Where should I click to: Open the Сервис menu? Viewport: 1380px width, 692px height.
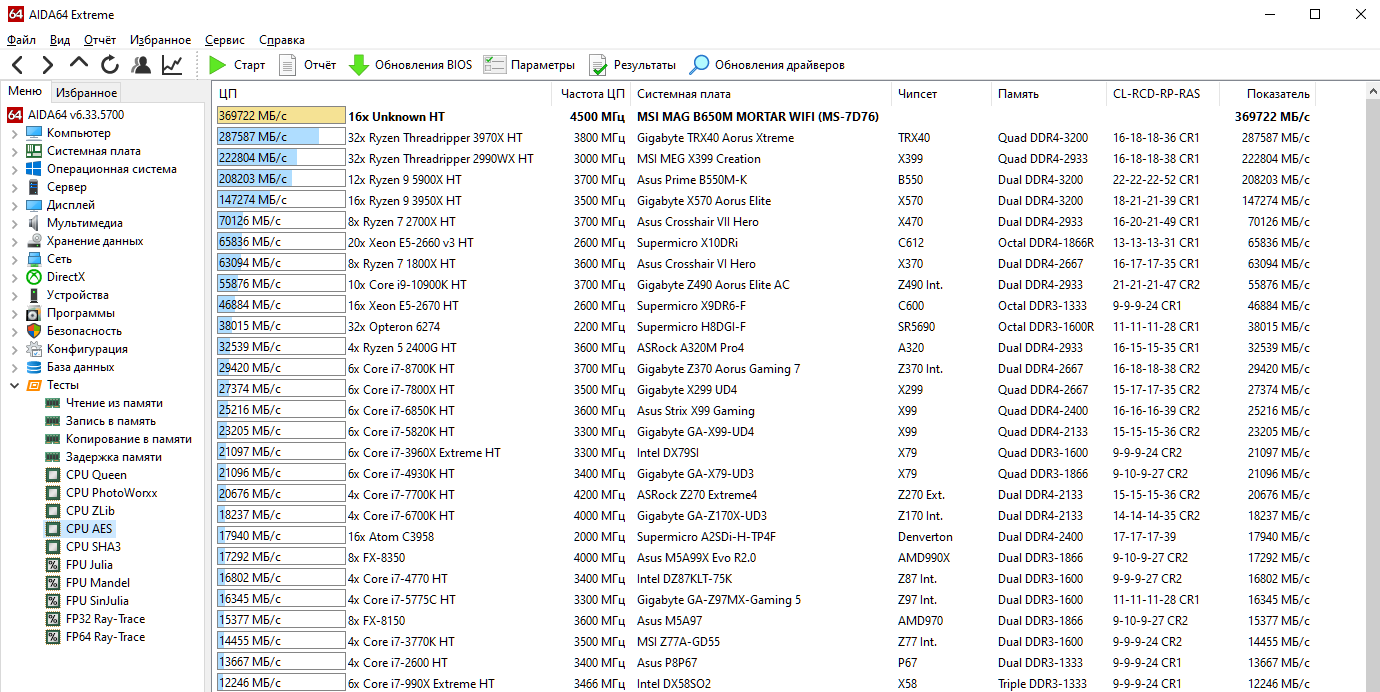tap(225, 40)
